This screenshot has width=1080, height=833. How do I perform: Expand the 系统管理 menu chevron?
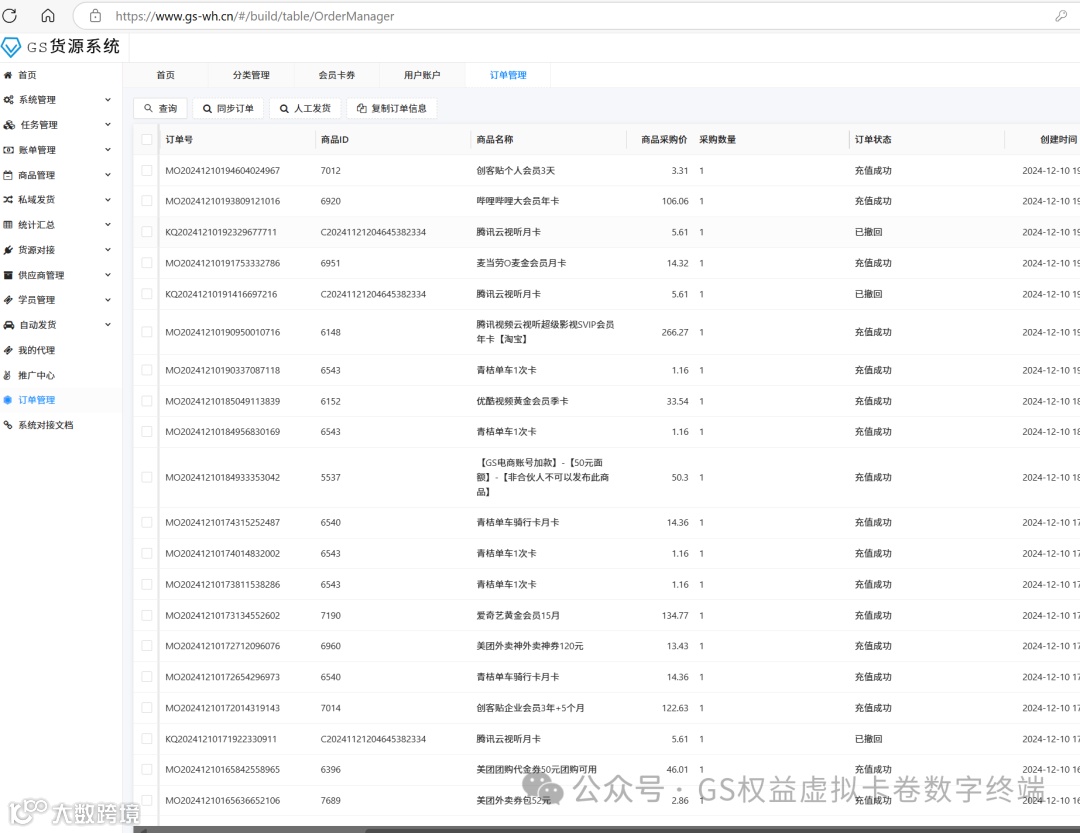click(x=108, y=100)
